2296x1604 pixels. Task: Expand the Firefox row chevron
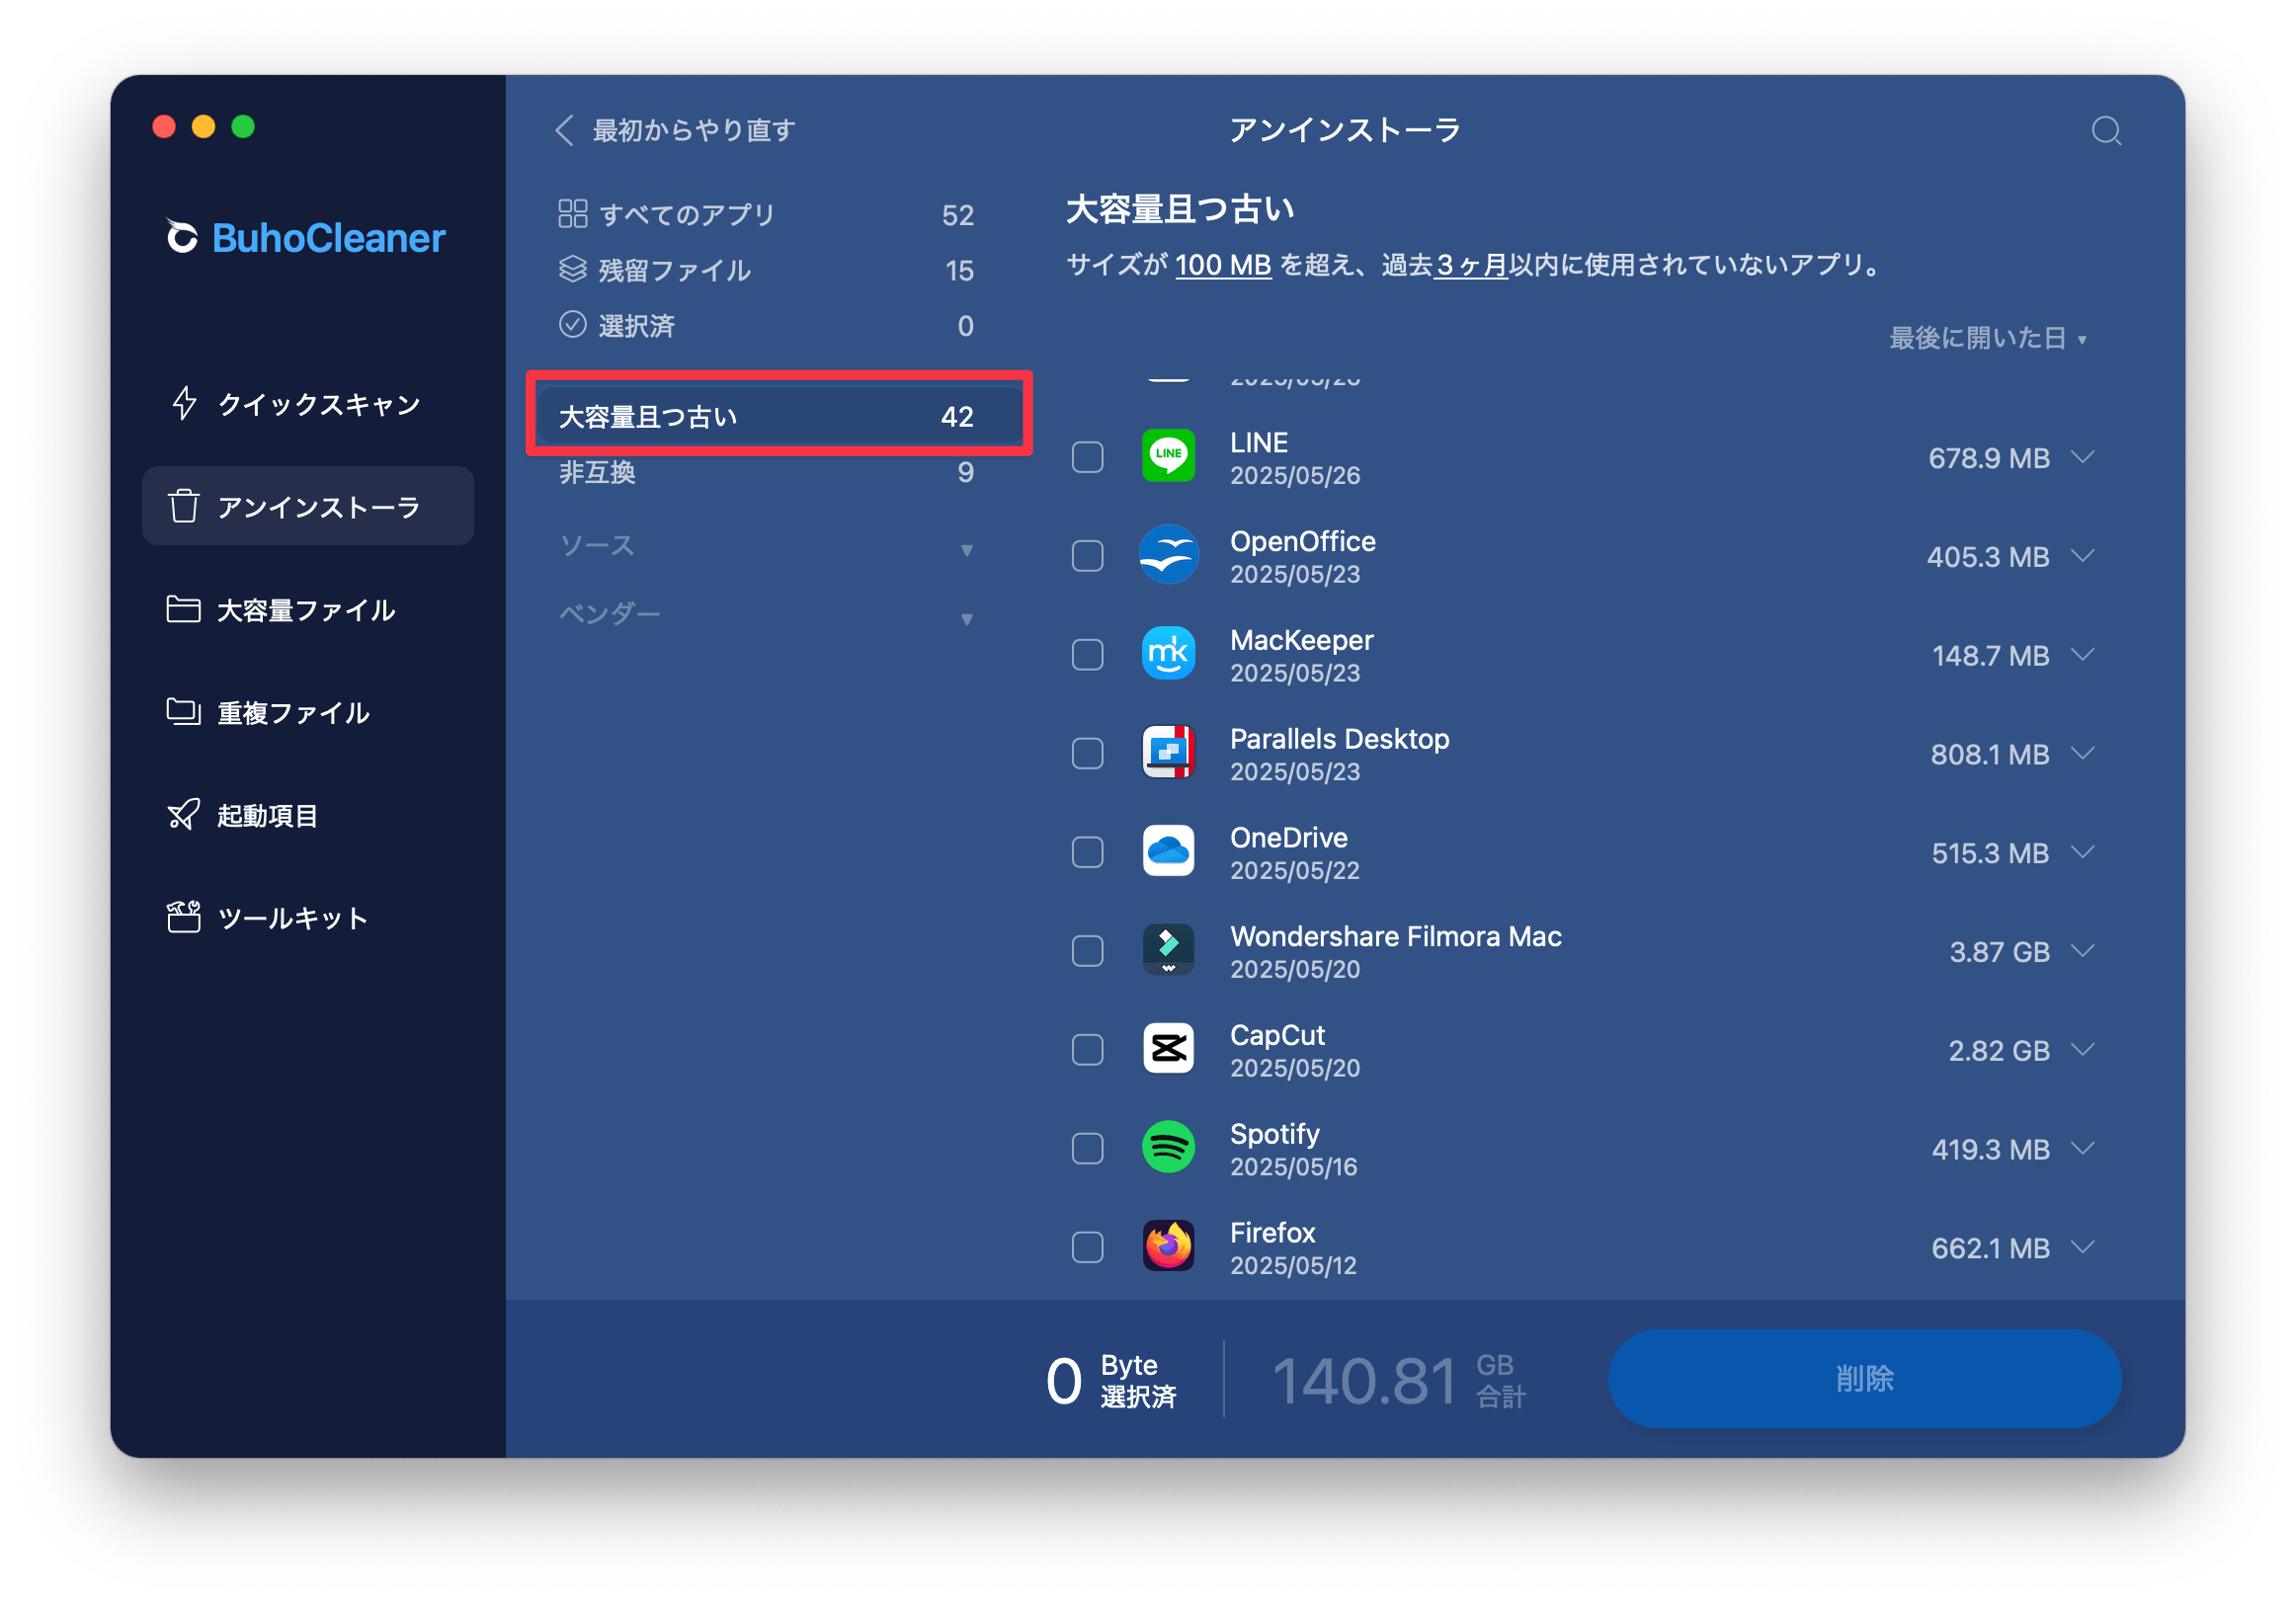2082,1247
